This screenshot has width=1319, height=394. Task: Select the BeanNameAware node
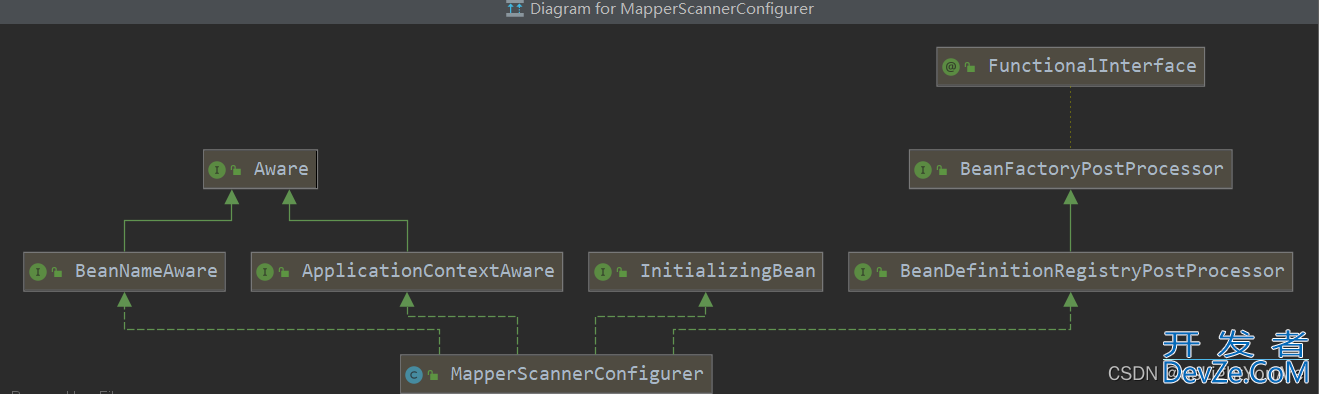tap(124, 271)
